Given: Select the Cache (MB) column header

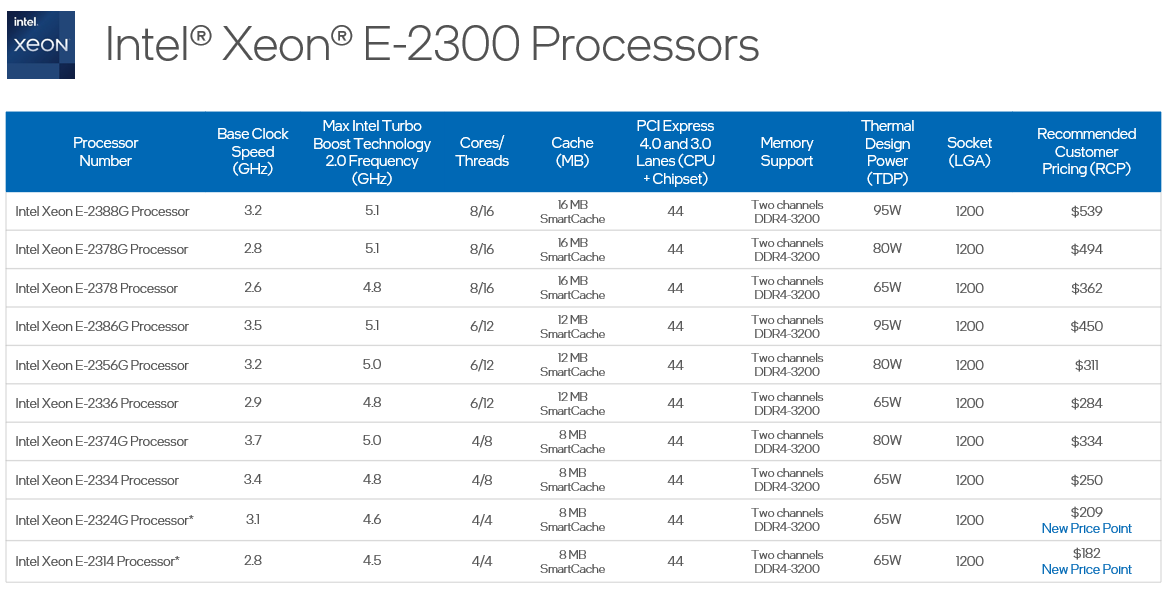Looking at the screenshot, I should [x=572, y=152].
